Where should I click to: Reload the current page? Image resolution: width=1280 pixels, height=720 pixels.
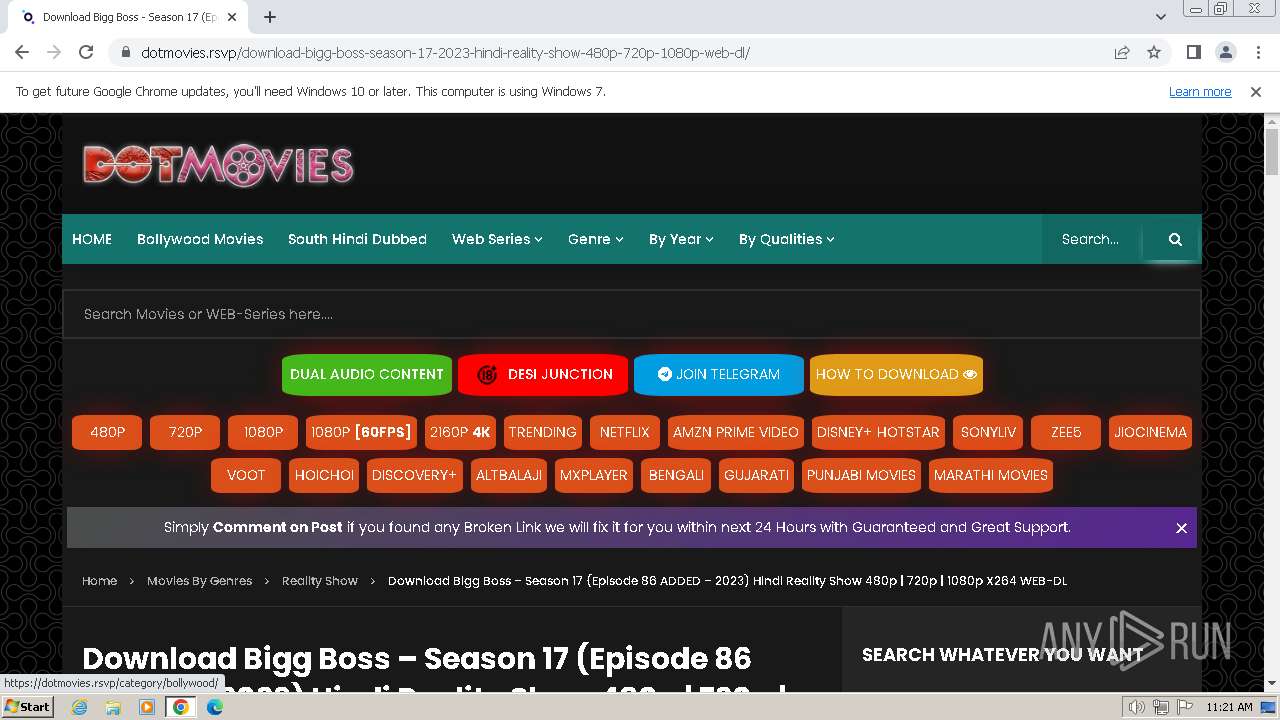86,53
